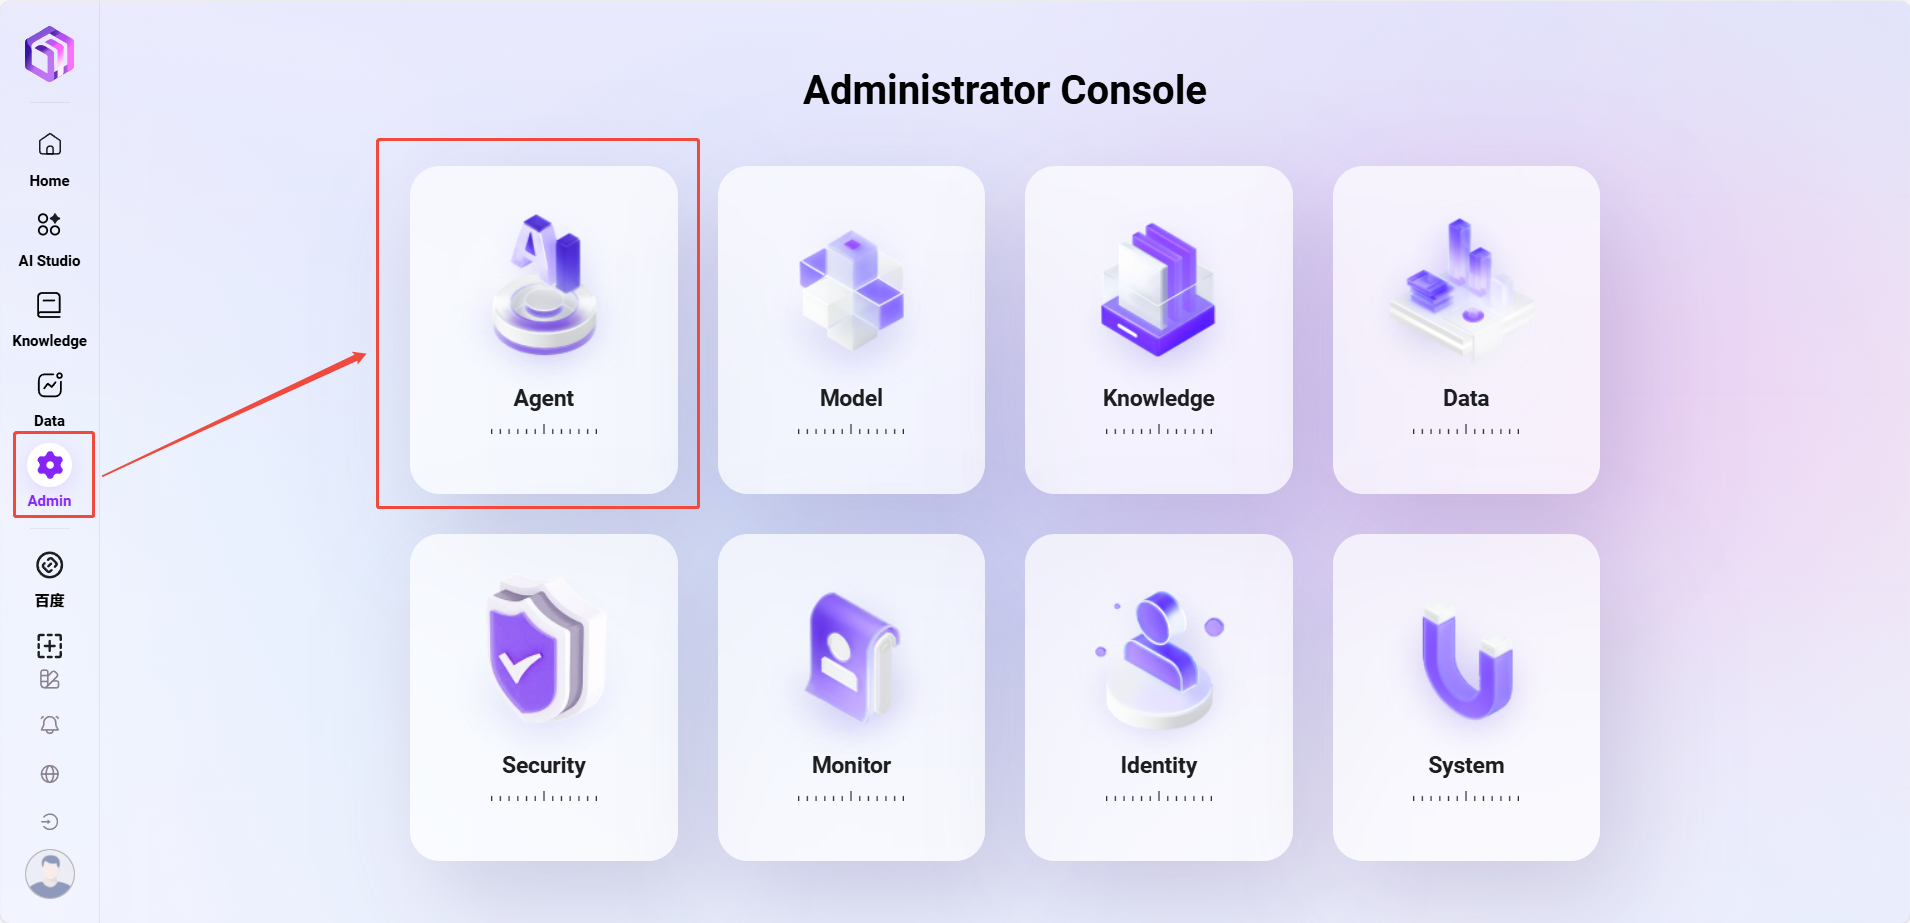Image resolution: width=1910 pixels, height=923 pixels.
Task: Go to AI Studio in sidebar
Action: tap(49, 239)
